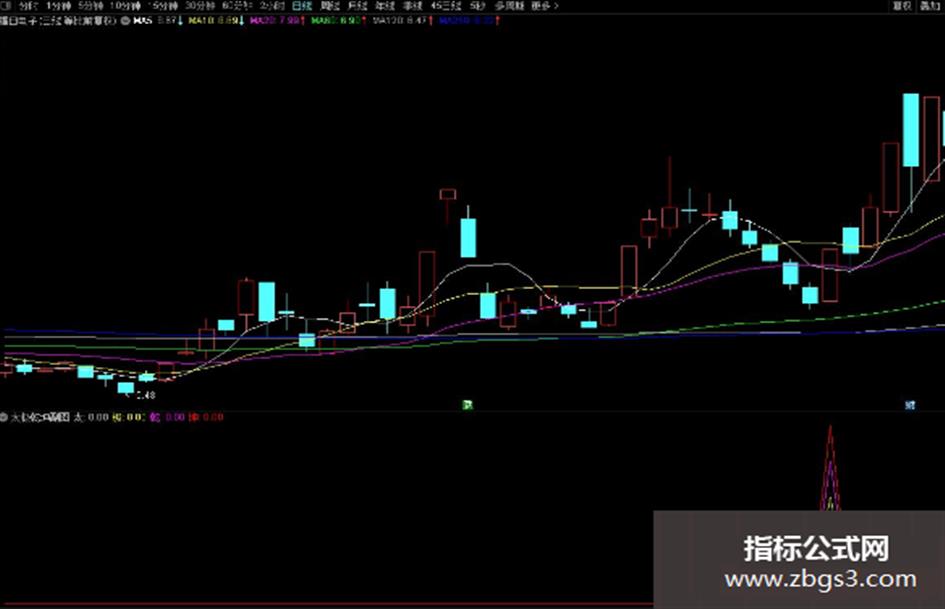The image size is (945, 609).
Task: Click the 复权 button at top right
Action: [902, 6]
